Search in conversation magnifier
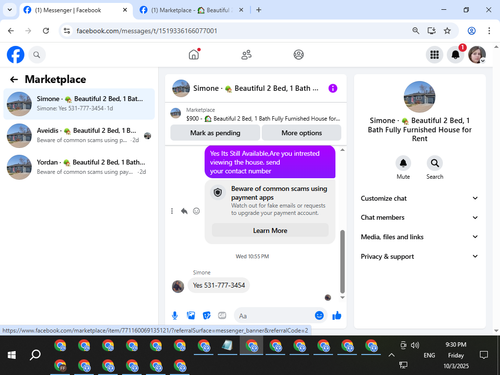Image resolution: width=500 pixels, height=375 pixels. click(435, 163)
